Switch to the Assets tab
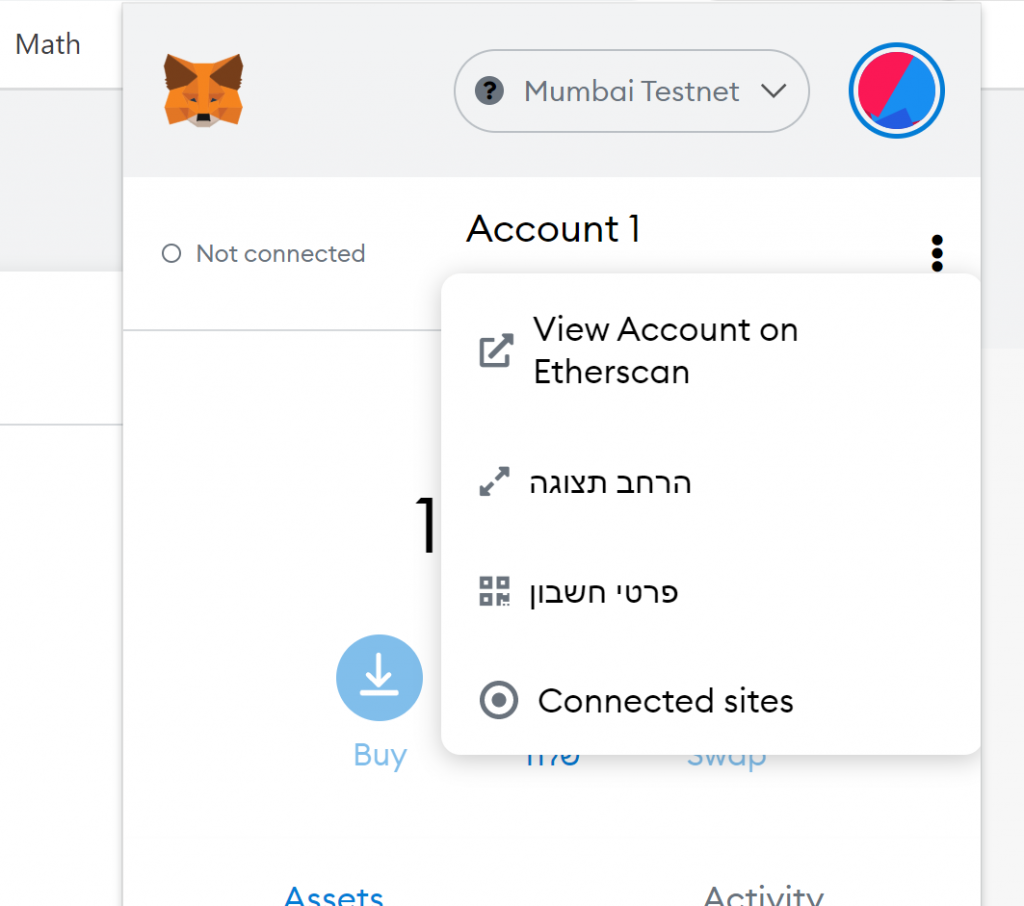This screenshot has width=1024, height=906. point(334,894)
